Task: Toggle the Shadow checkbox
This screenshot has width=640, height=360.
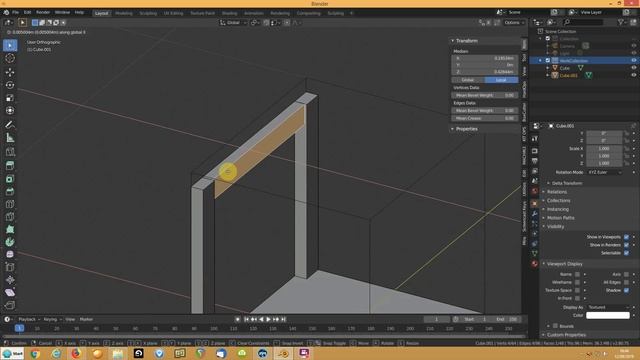Action: (x=626, y=290)
